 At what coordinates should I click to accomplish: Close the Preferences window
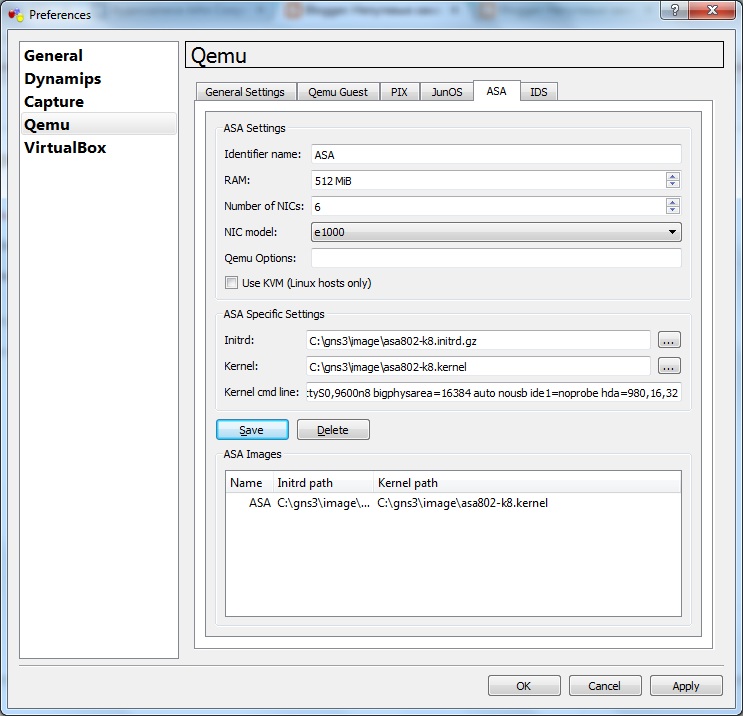[712, 10]
